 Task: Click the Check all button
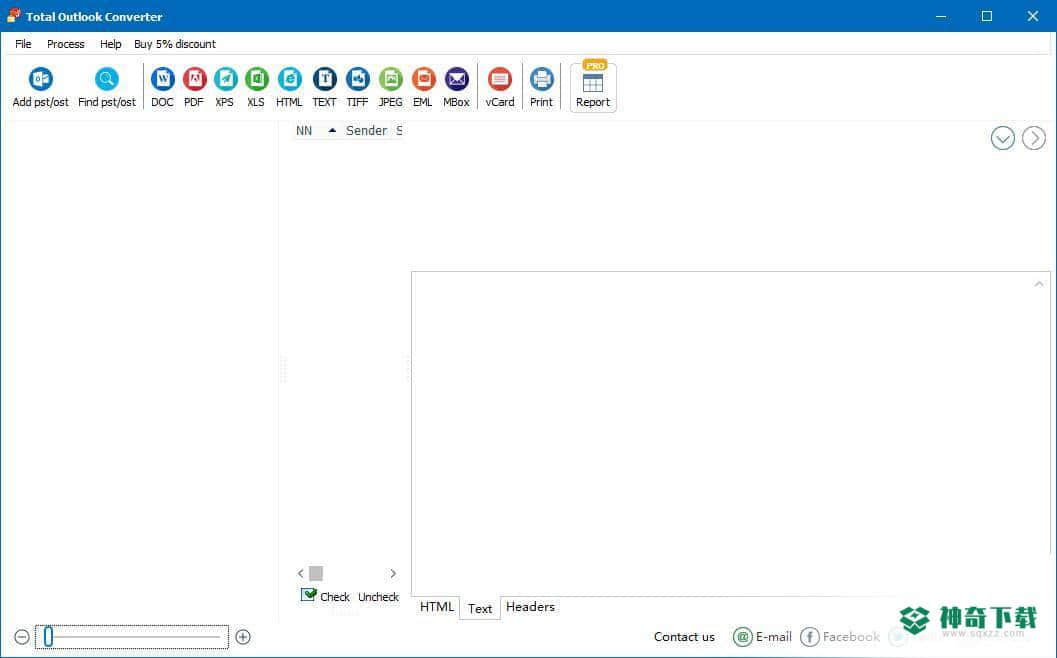pos(325,596)
